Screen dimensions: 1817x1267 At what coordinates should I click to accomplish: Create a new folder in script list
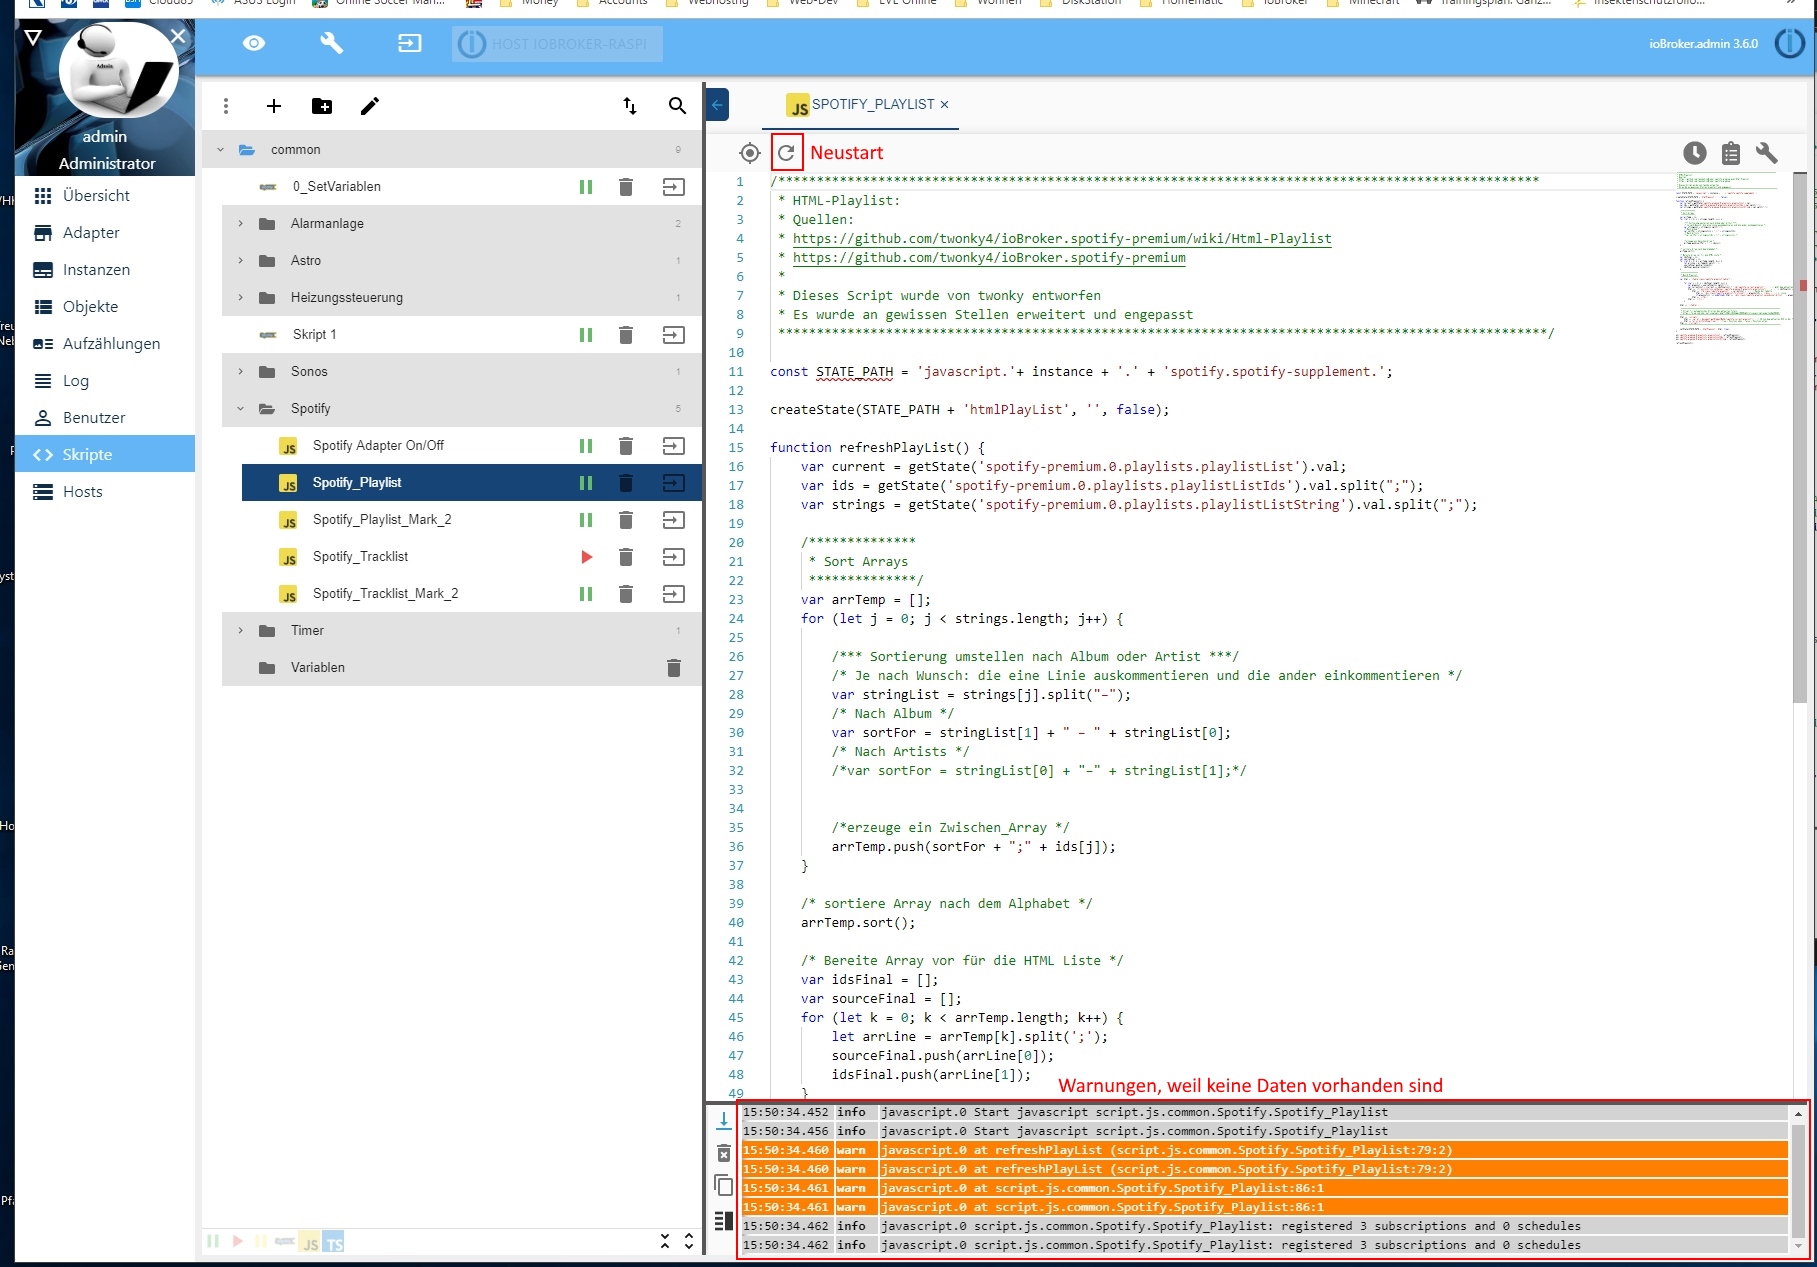point(322,106)
